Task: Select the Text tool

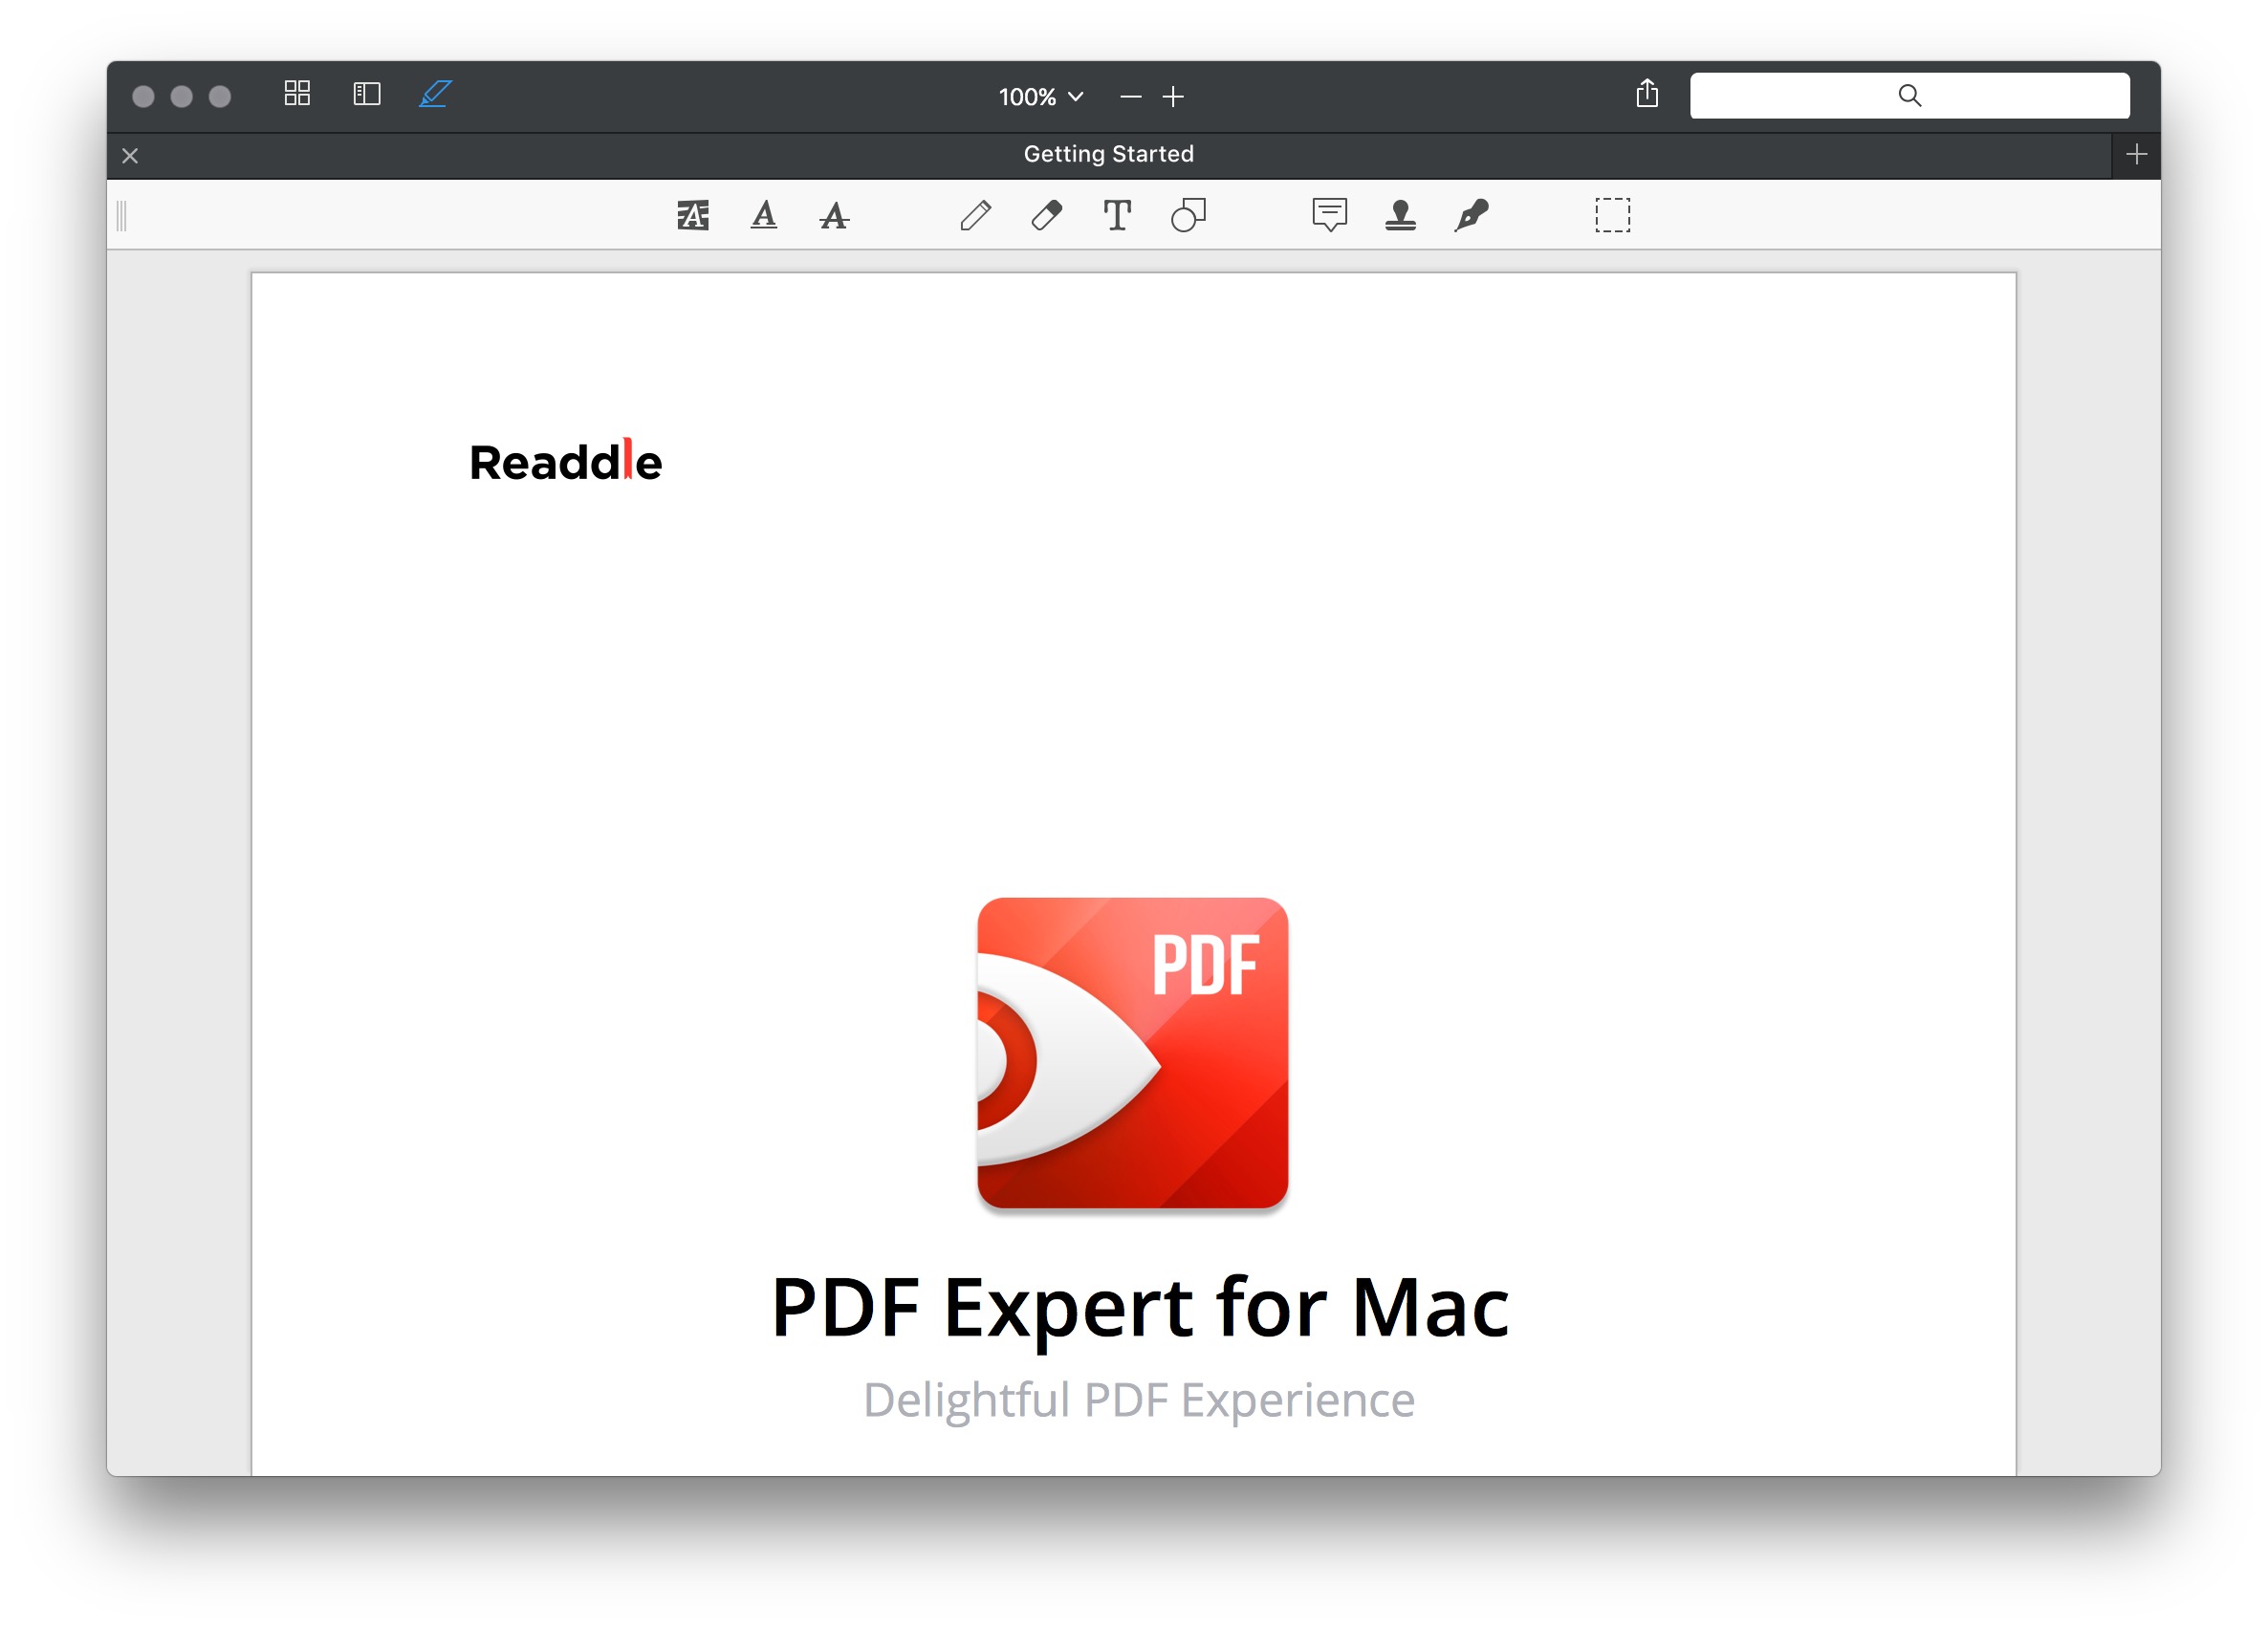Action: (1117, 215)
